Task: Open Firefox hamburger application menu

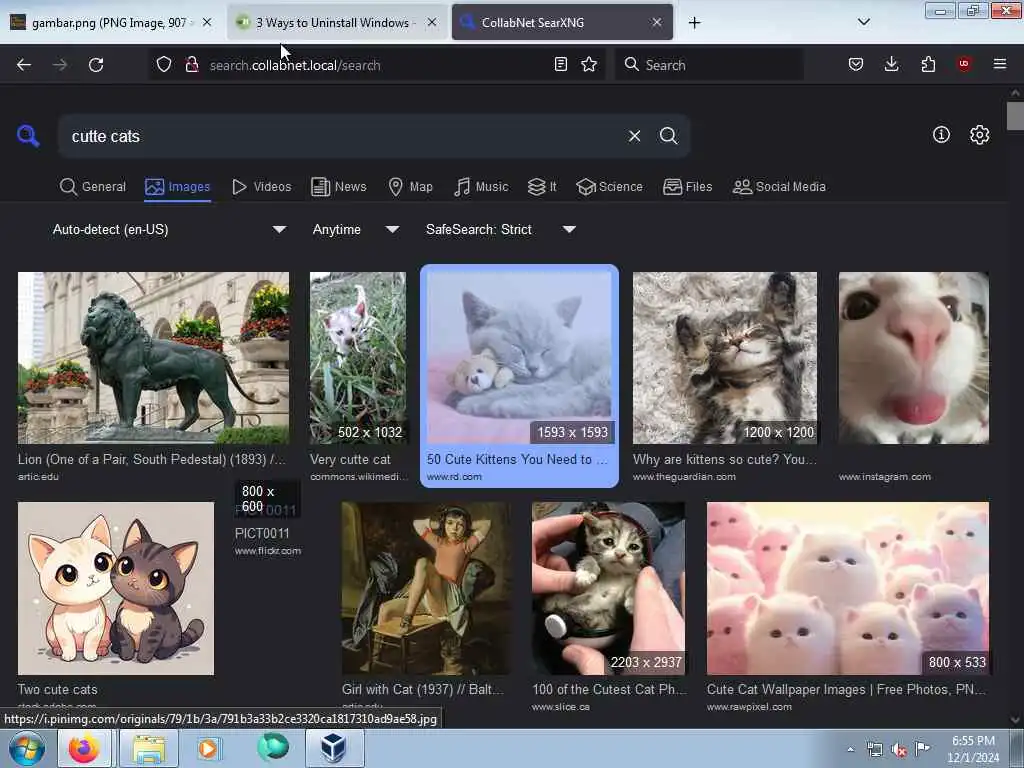Action: pos(1000,64)
